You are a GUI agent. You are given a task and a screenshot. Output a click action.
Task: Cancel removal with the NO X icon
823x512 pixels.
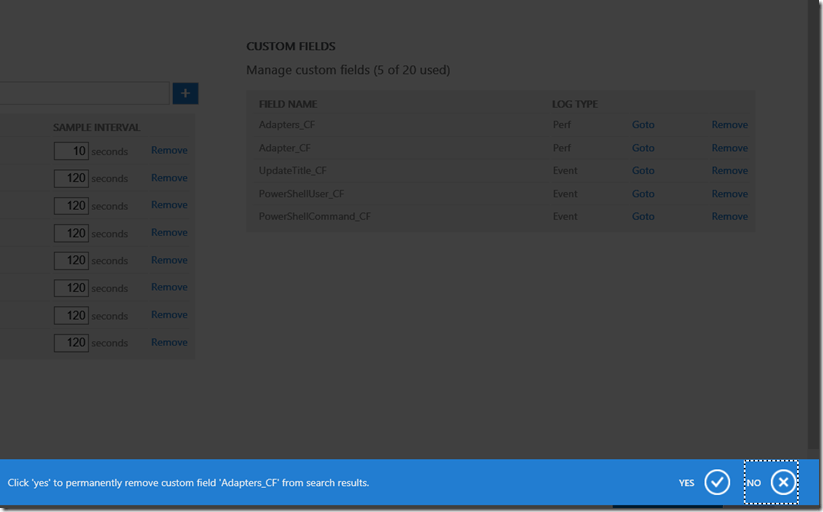(783, 483)
